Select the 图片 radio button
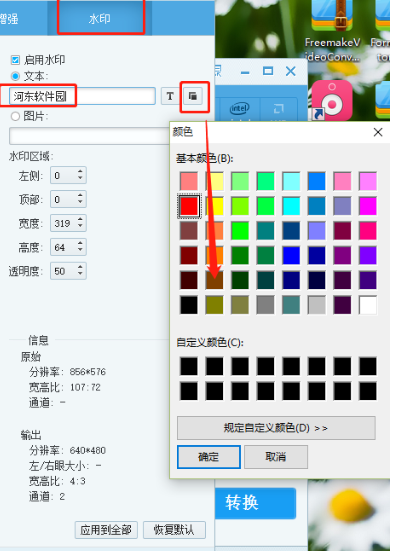 (x=15, y=116)
